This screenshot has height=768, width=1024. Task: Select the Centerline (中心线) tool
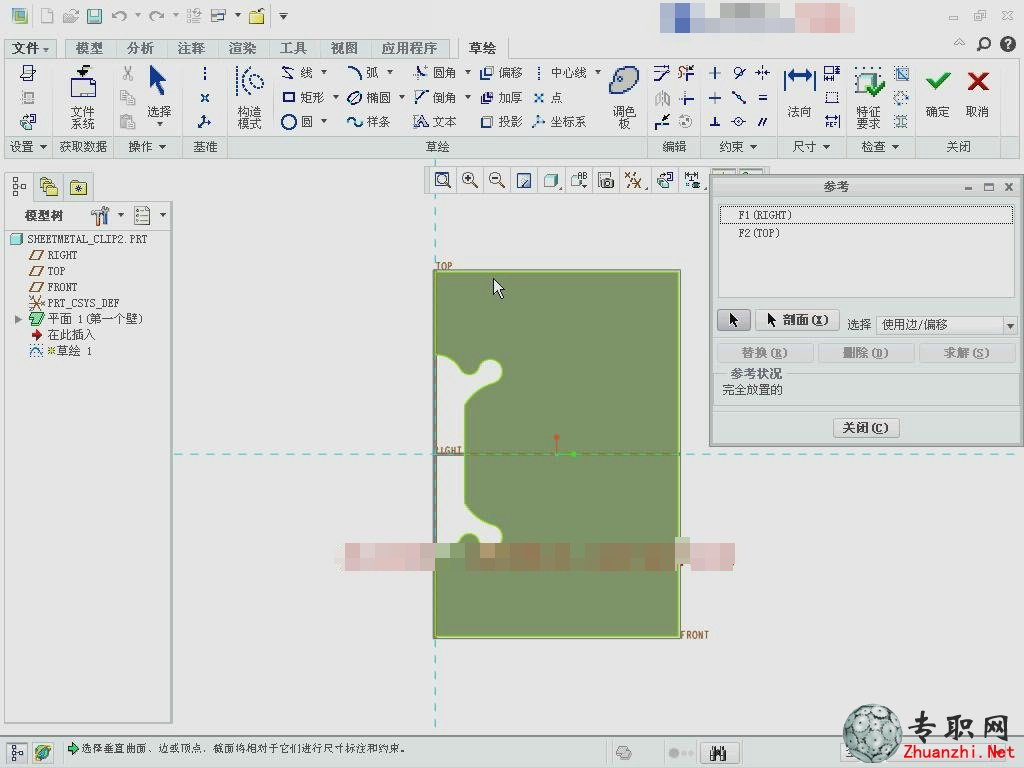561,72
